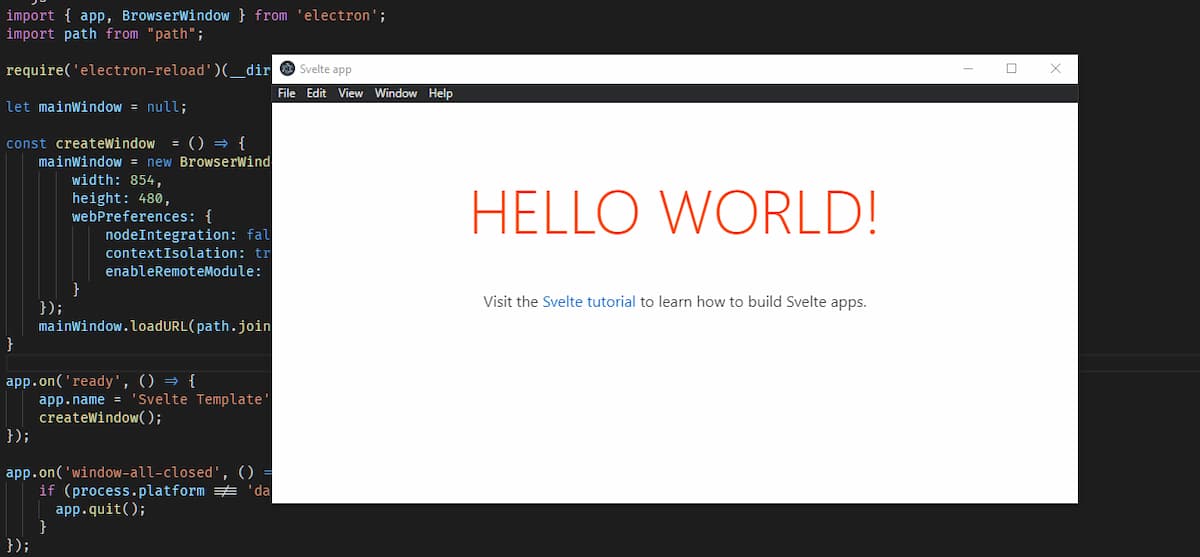Click the 'app.quit();' line in editor
The width and height of the screenshot is (1200, 557).
tap(100, 508)
